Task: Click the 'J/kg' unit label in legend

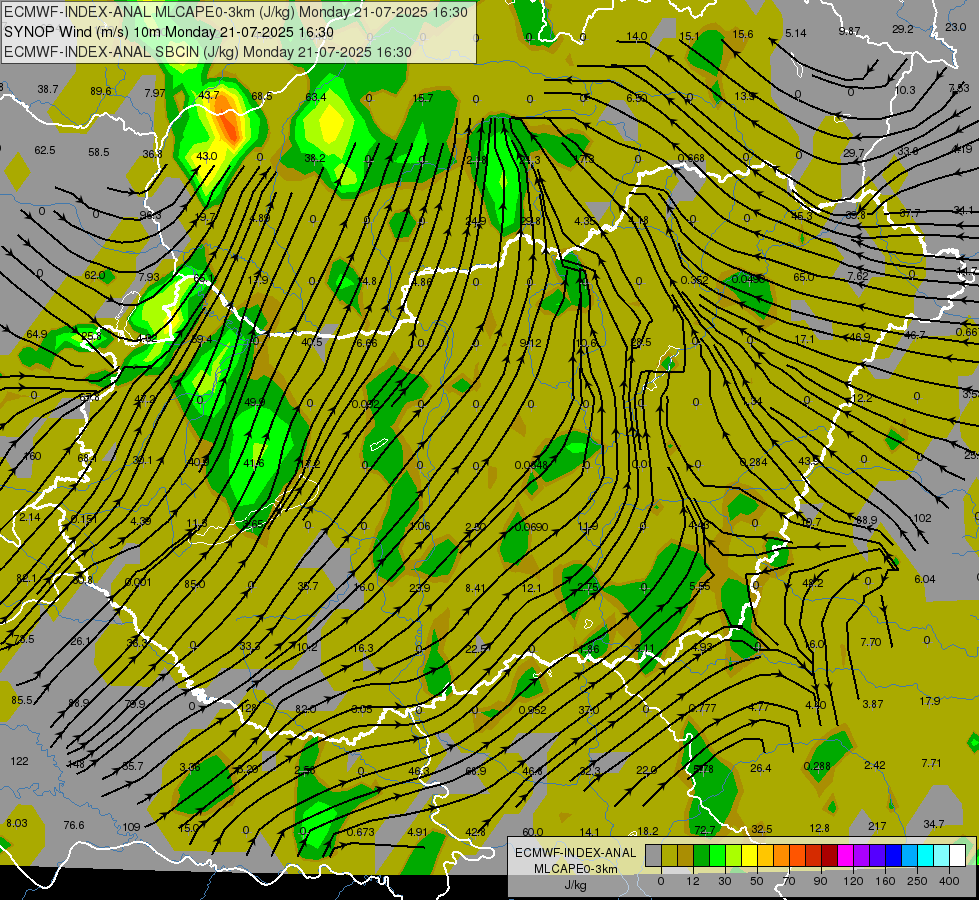Action: tap(576, 885)
